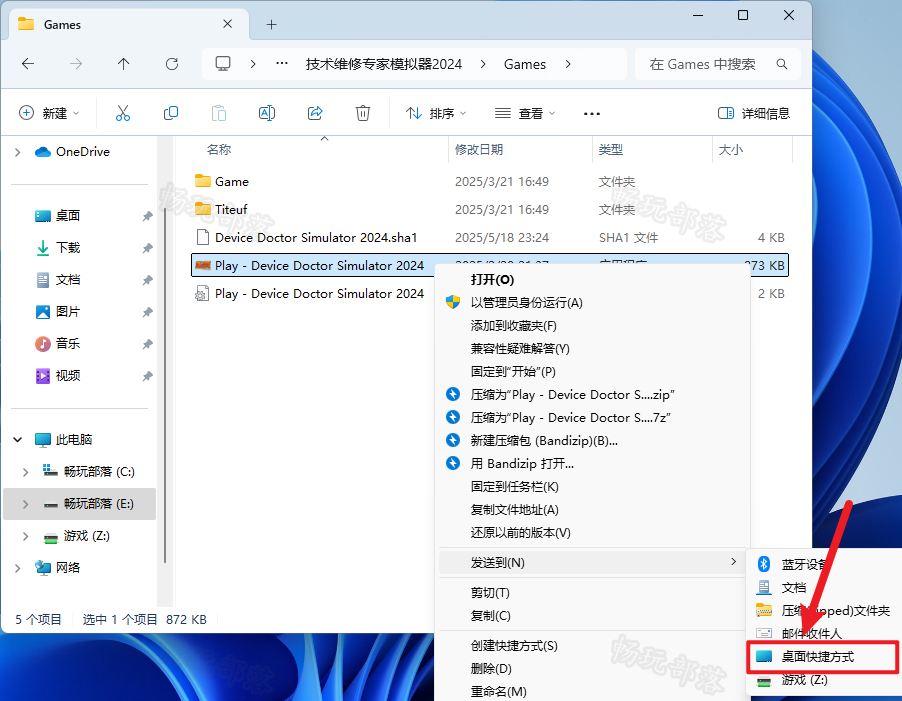
Task: Unpin 桌面 using its pin icon
Action: [147, 216]
